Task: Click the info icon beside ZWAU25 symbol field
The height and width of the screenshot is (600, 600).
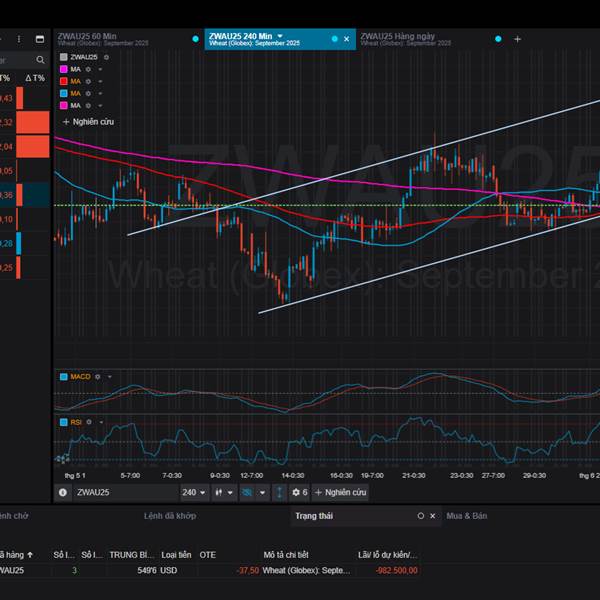Action: coord(63,492)
